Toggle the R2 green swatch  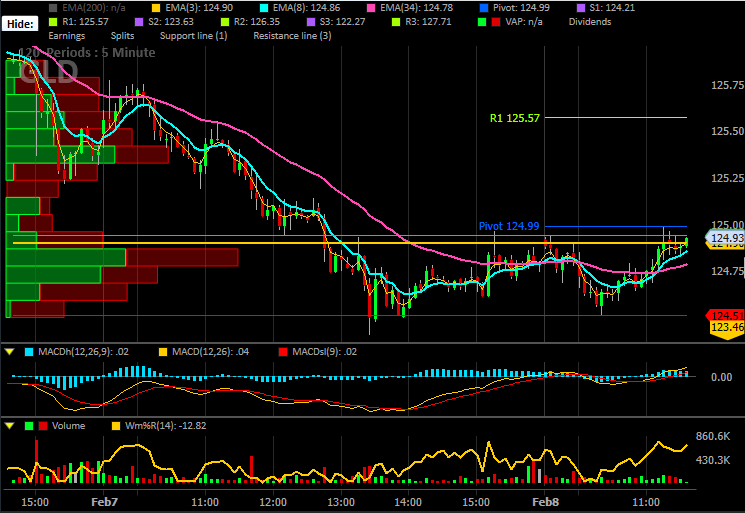[x=225, y=22]
